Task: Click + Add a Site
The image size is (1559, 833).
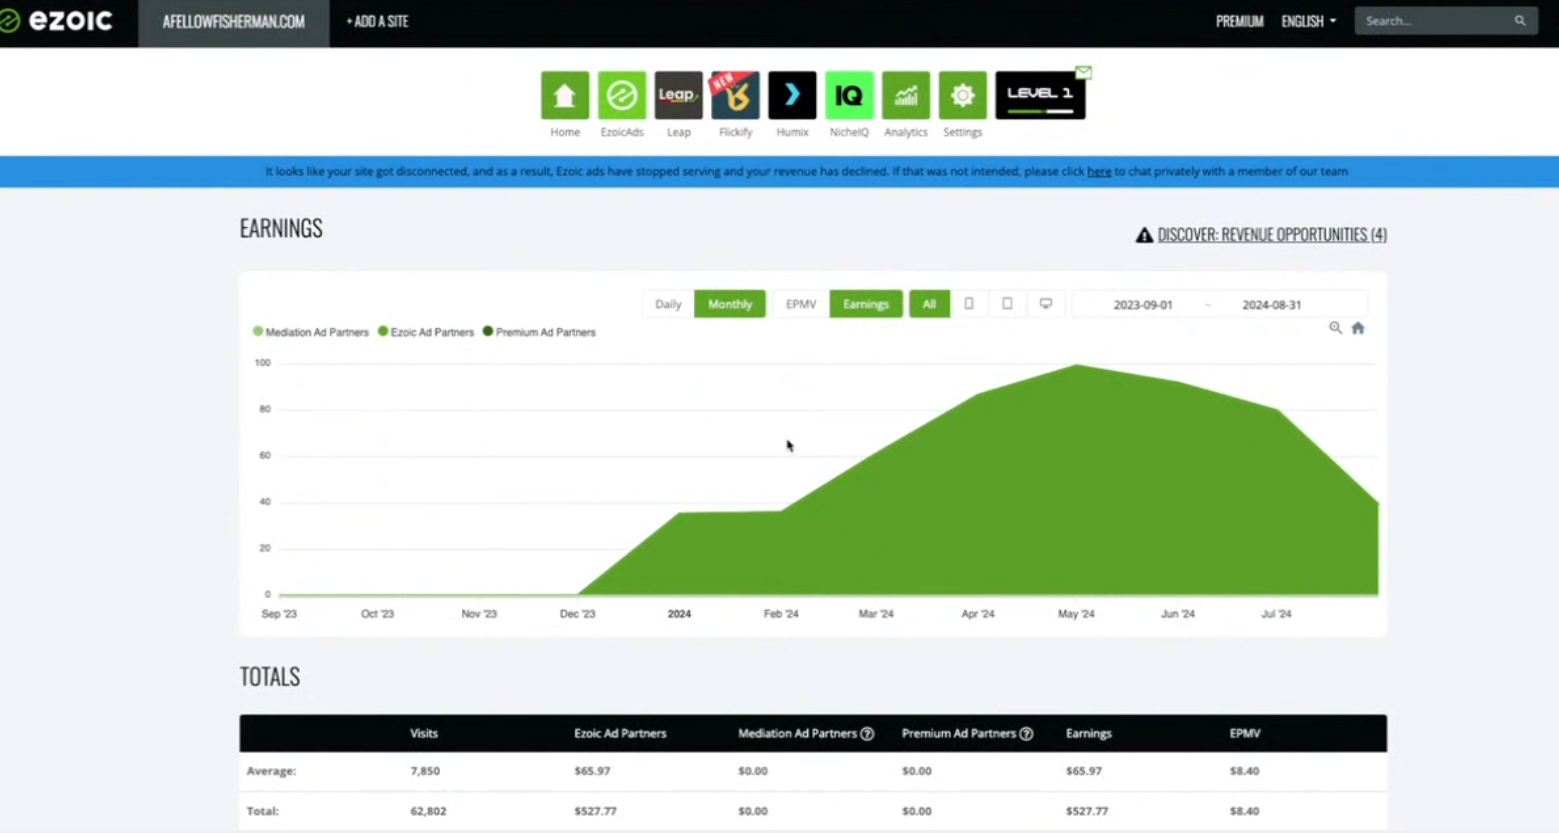Action: point(377,21)
